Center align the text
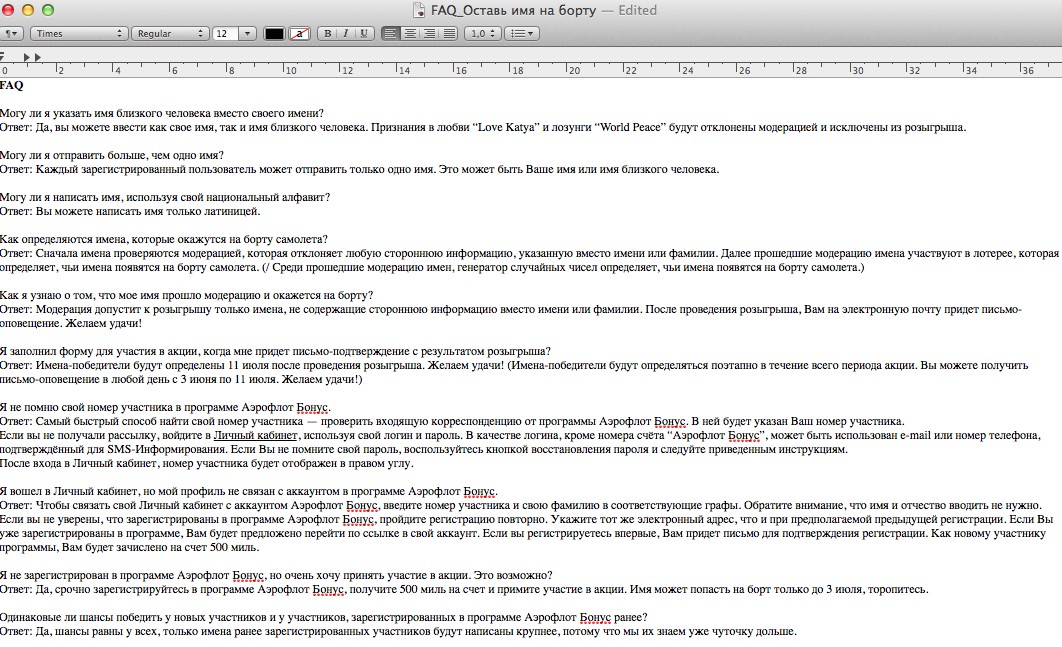The image size is (1062, 647). 410,33
